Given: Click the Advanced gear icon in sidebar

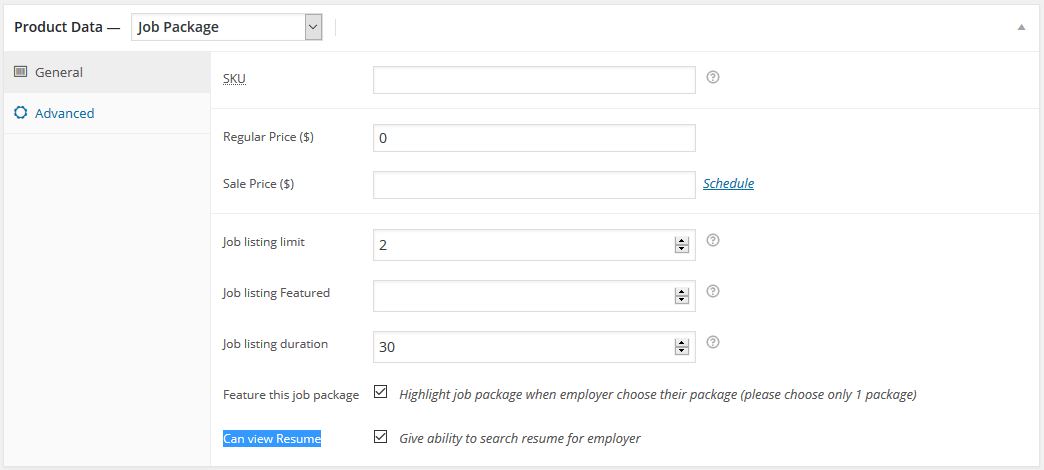Looking at the screenshot, I should point(20,113).
